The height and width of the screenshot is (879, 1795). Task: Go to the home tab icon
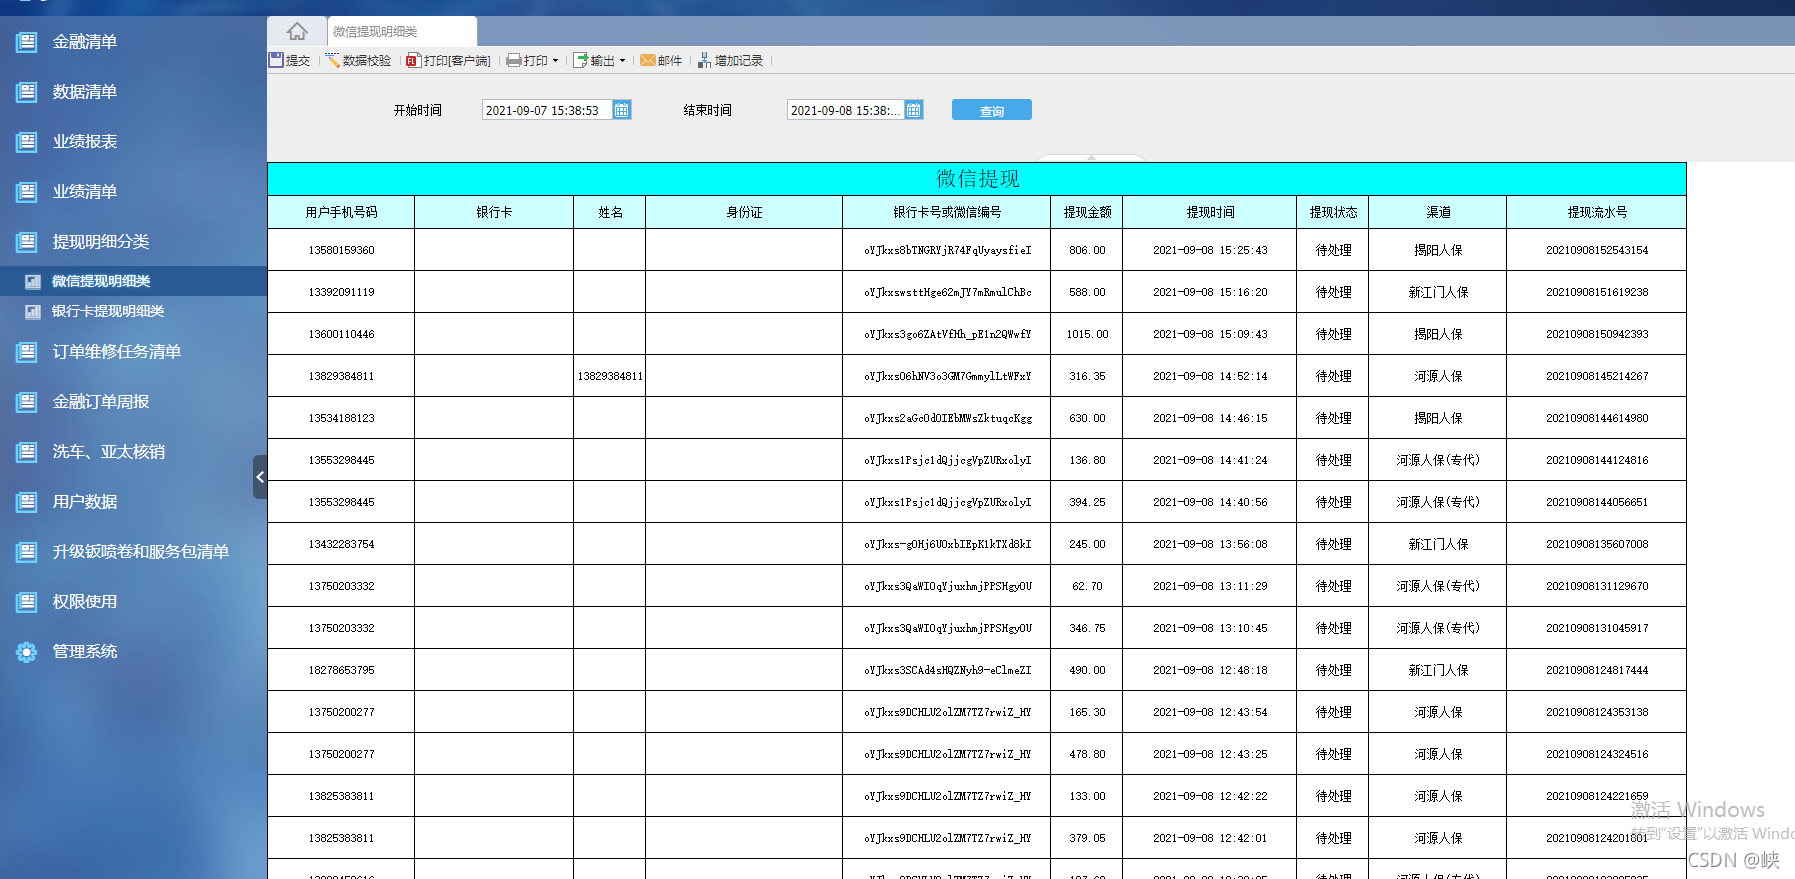pyautogui.click(x=297, y=31)
